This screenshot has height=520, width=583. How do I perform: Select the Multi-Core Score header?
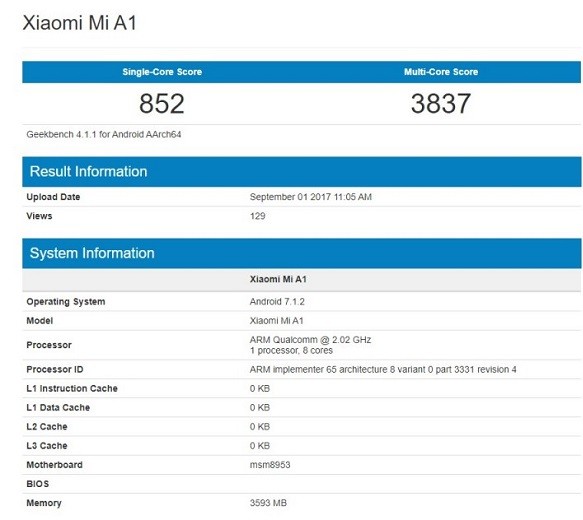(441, 72)
